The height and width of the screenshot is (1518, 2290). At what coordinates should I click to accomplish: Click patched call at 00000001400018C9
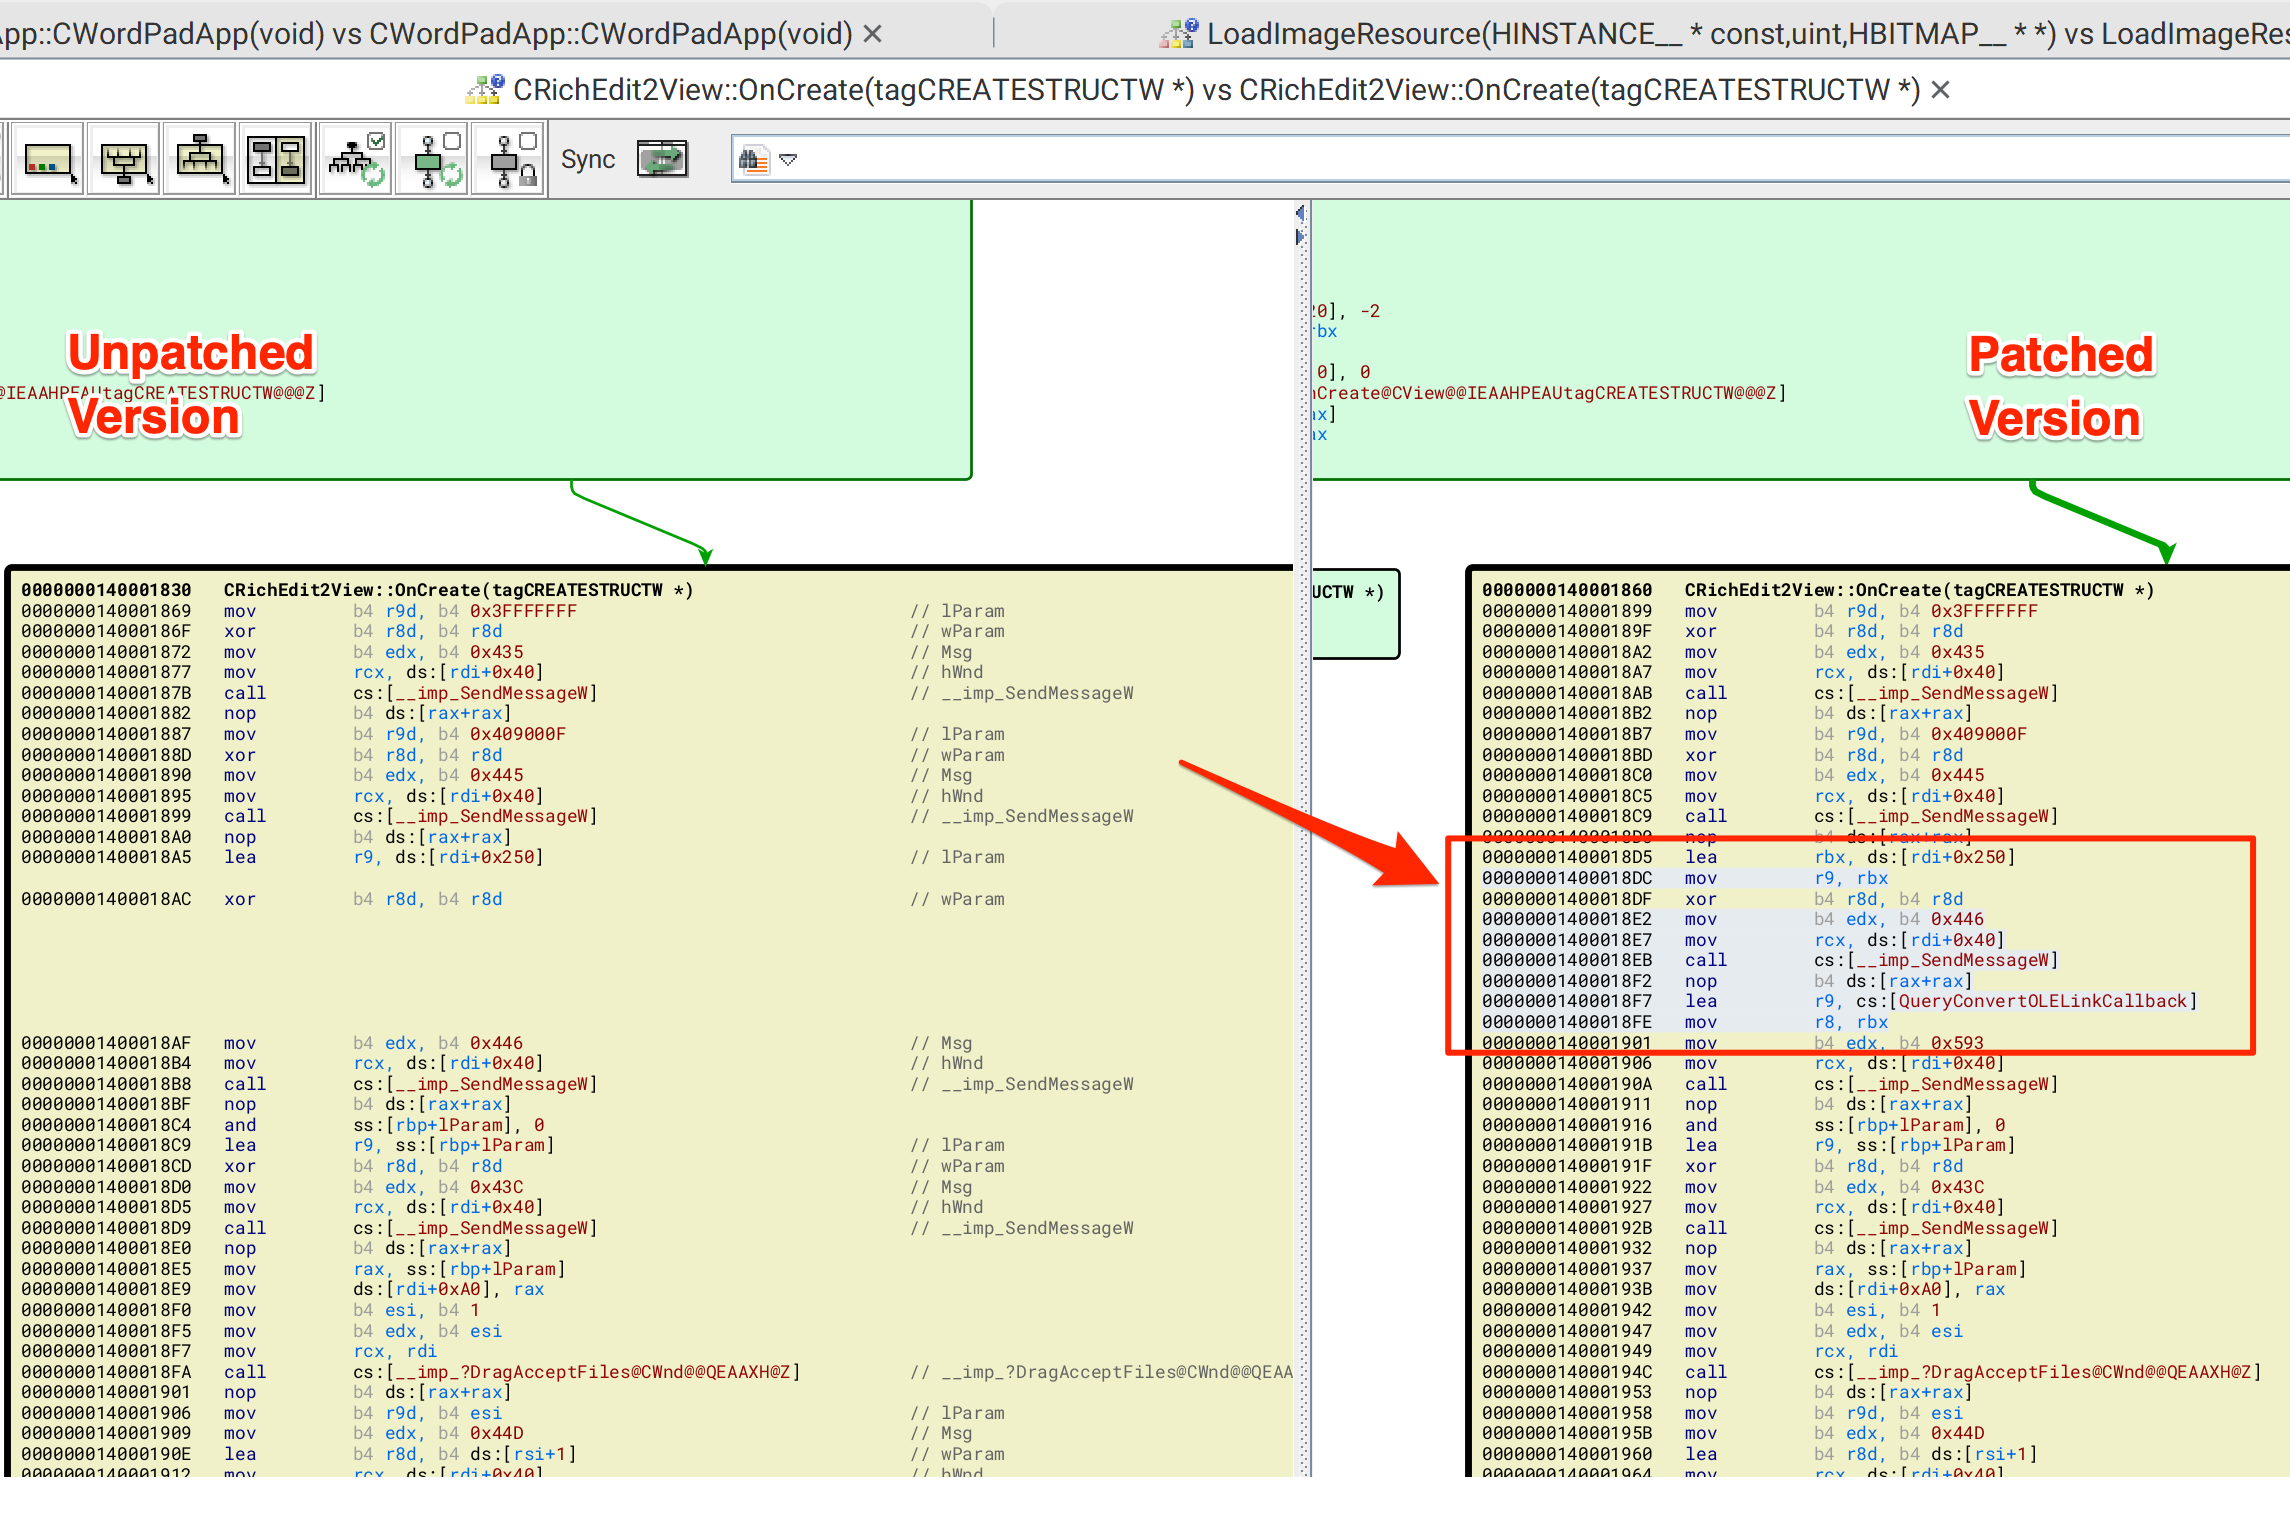[1770, 816]
